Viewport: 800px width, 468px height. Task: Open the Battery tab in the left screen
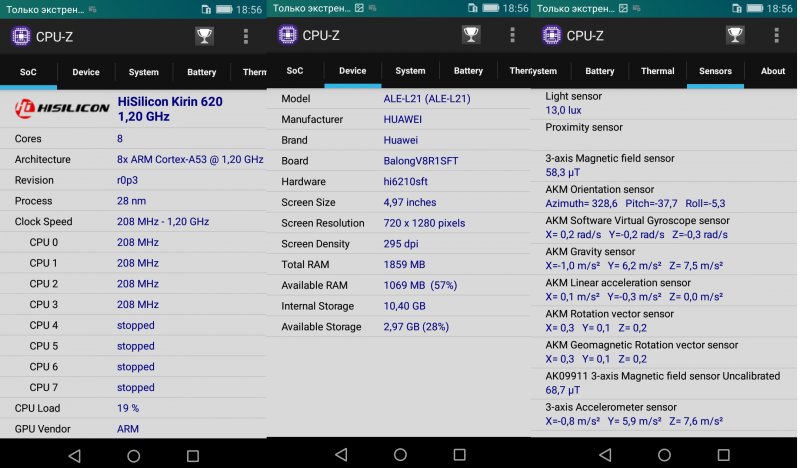202,72
